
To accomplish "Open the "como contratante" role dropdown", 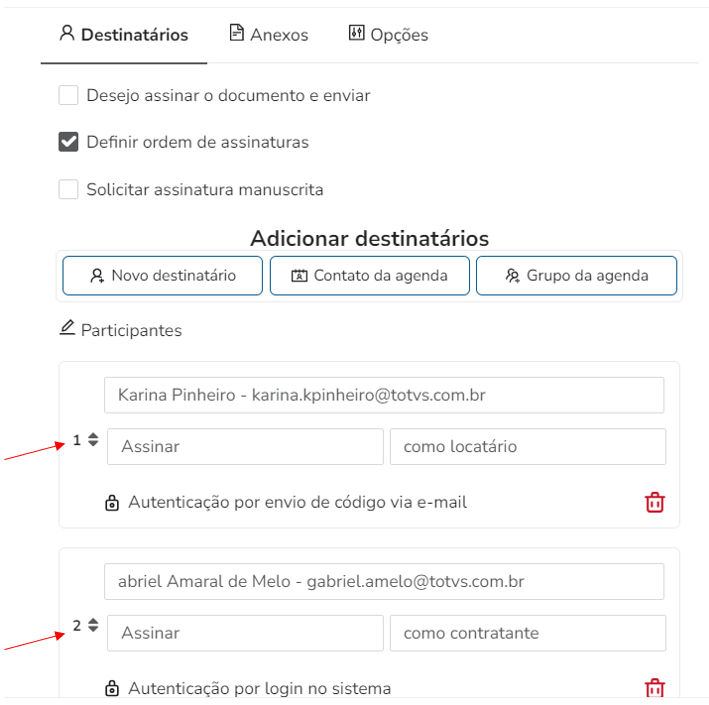I will click(x=527, y=633).
